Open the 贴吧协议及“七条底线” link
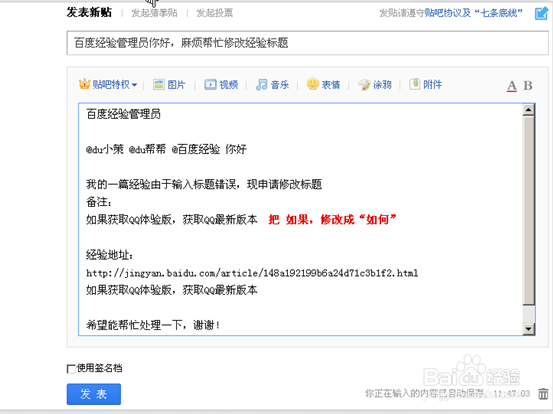553x414 pixels. click(x=473, y=13)
